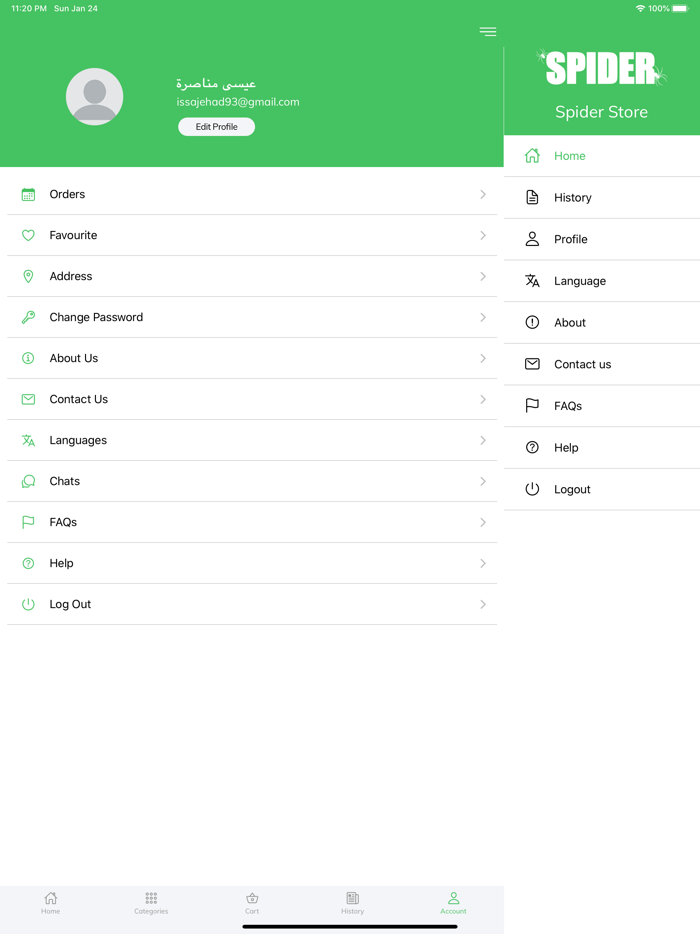Screen dimensions: 700x934
Task: Click the Favourite heart icon
Action: [x=28, y=235]
